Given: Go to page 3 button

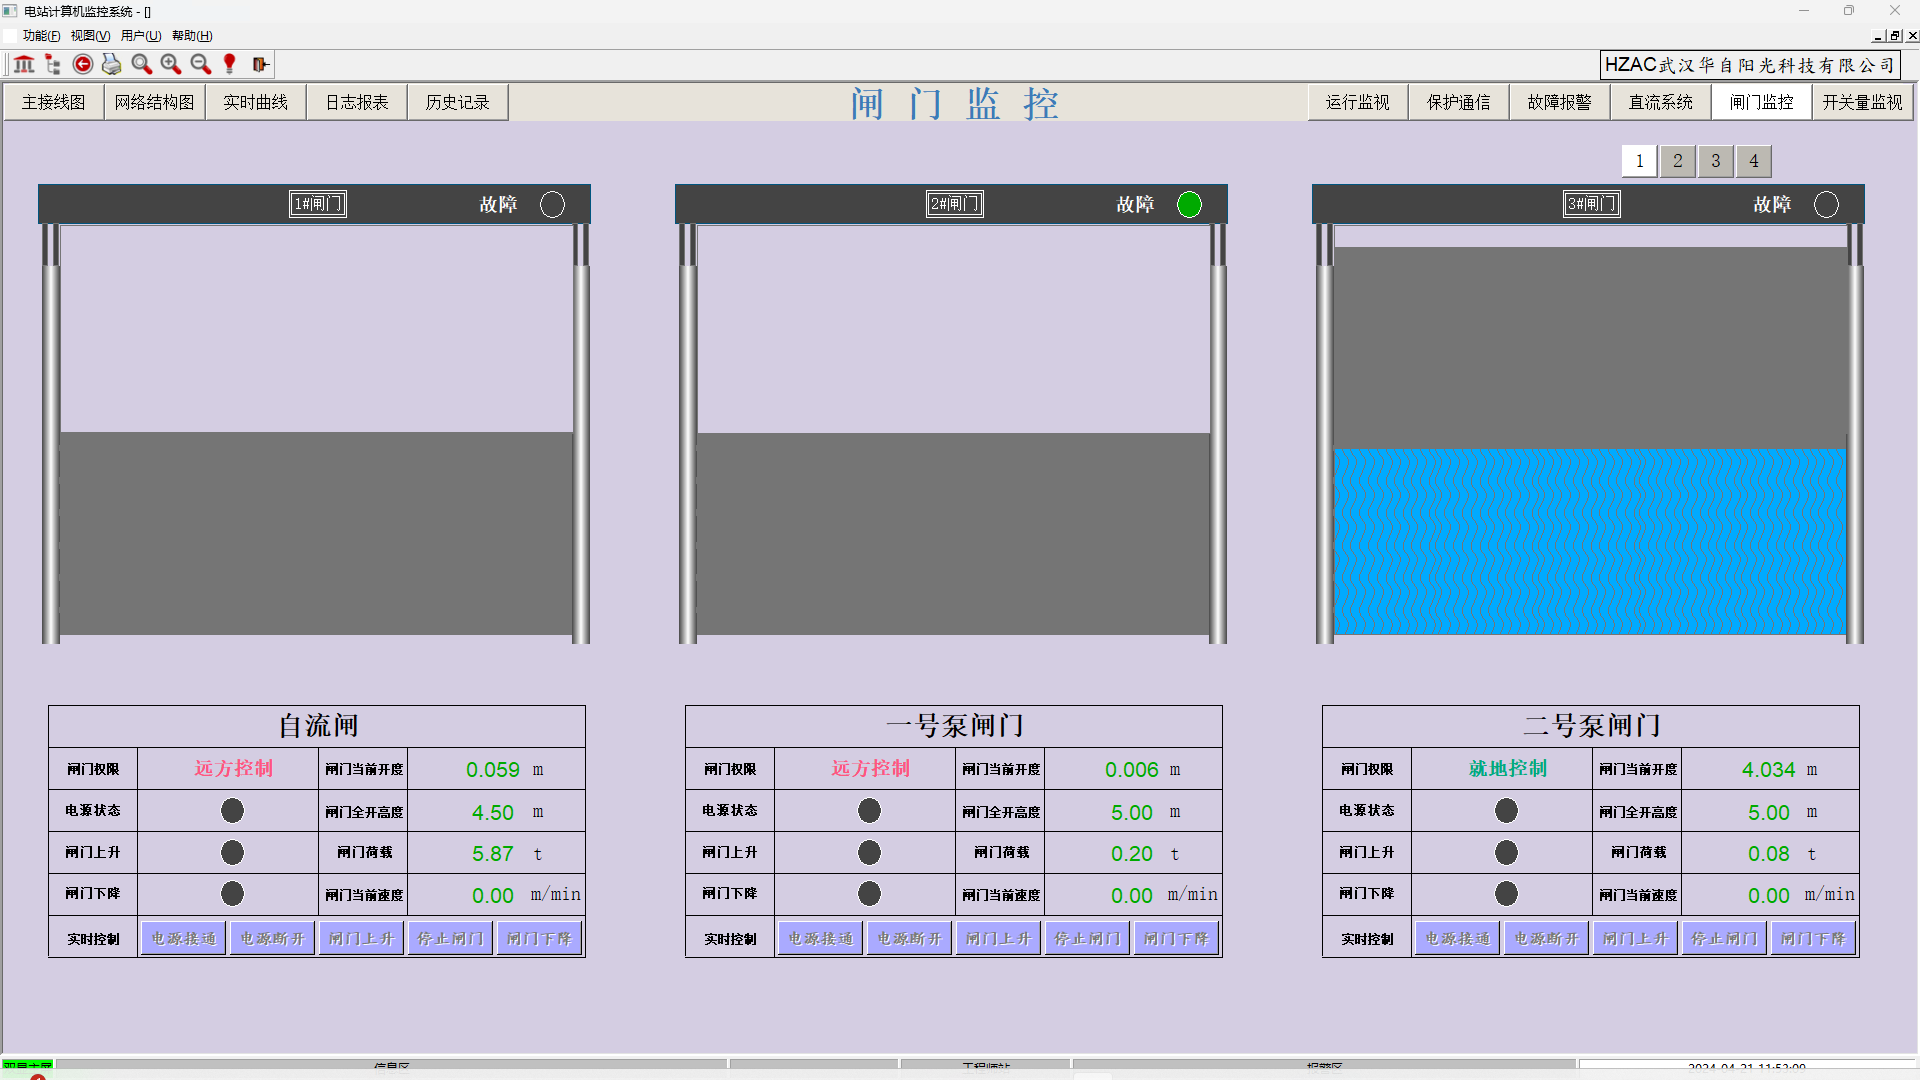Looking at the screenshot, I should 1715,161.
